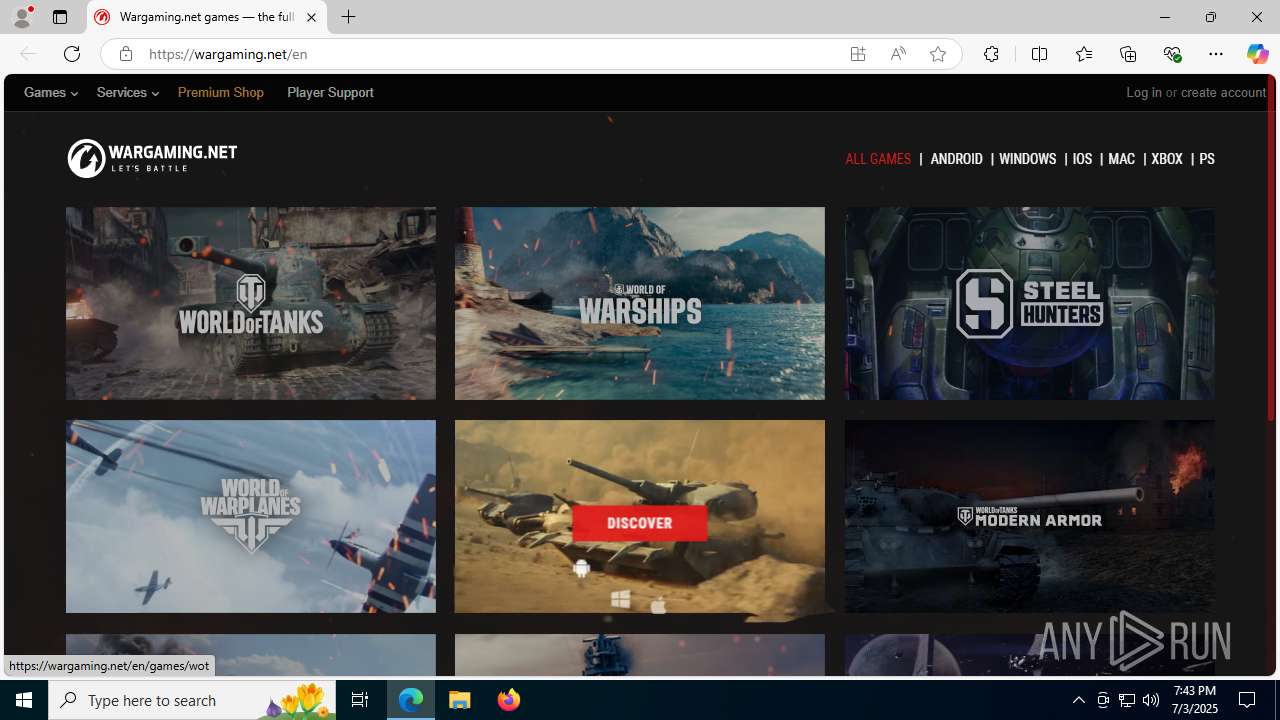Click the Wargaming.net logo
Image resolution: width=1280 pixels, height=720 pixels.
coord(152,158)
